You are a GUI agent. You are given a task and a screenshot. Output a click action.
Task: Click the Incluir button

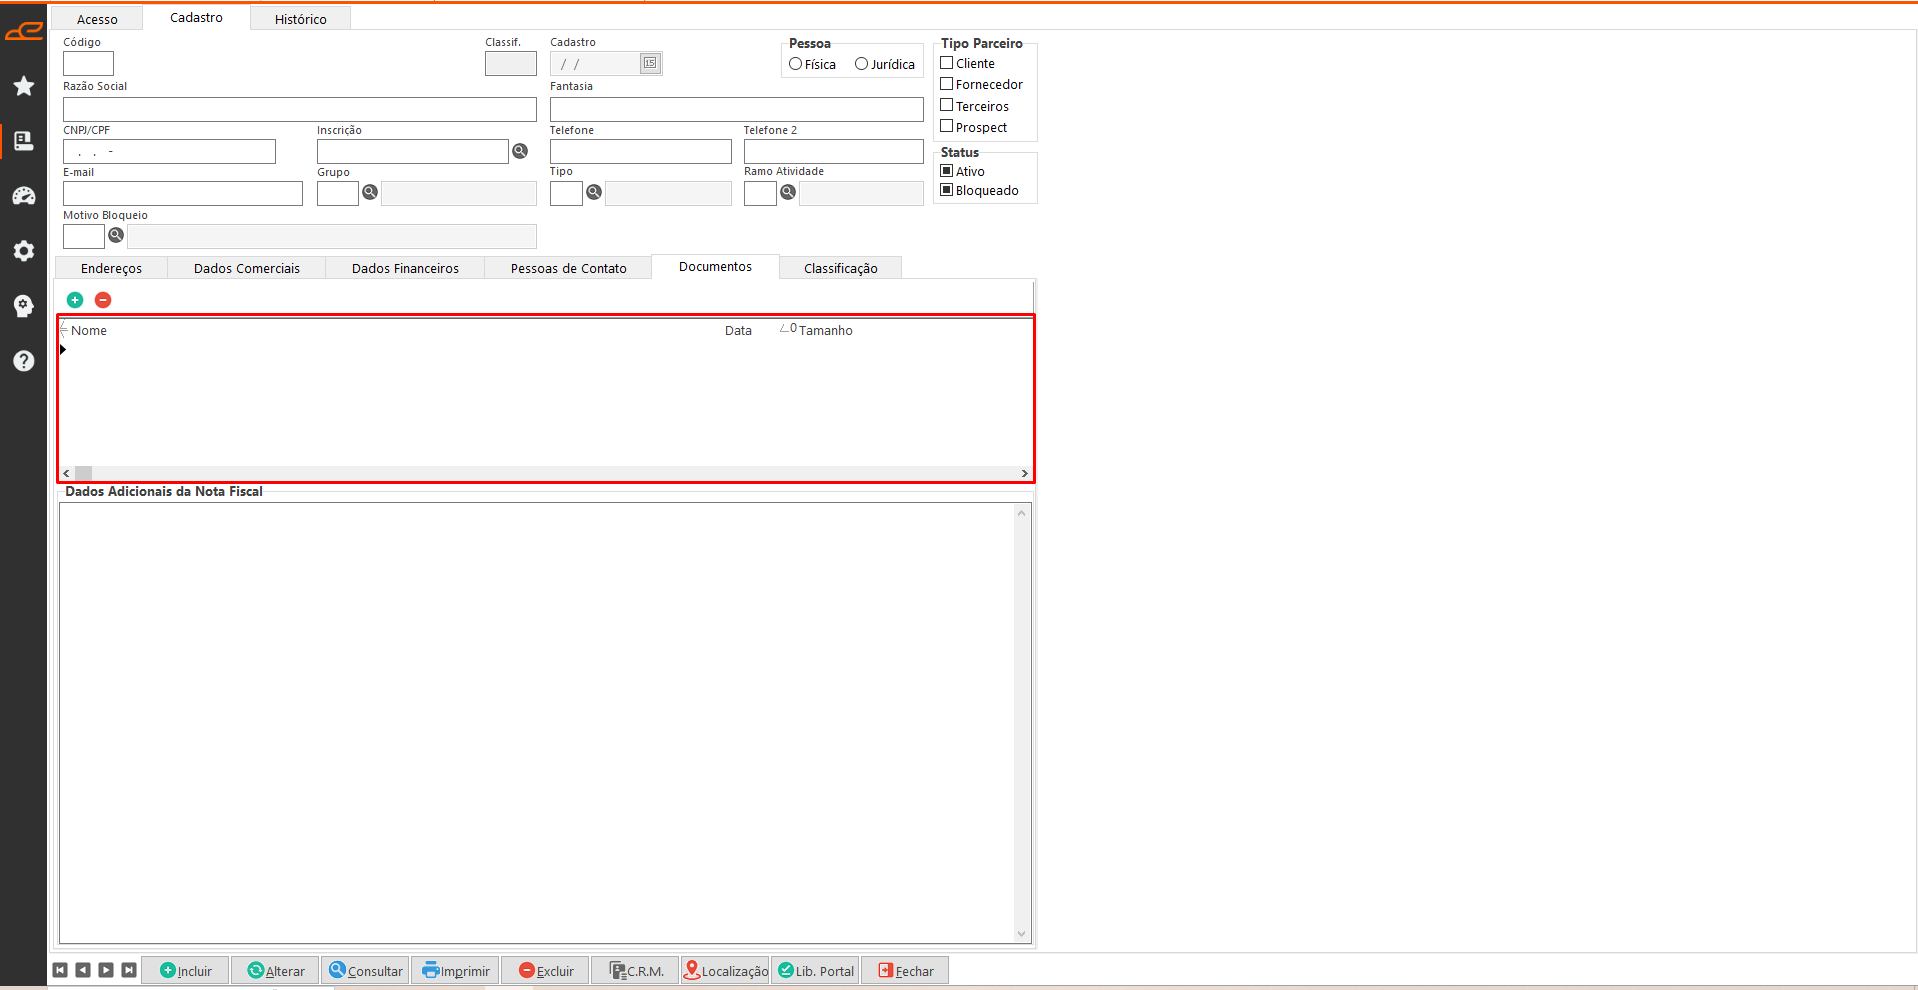coord(186,971)
